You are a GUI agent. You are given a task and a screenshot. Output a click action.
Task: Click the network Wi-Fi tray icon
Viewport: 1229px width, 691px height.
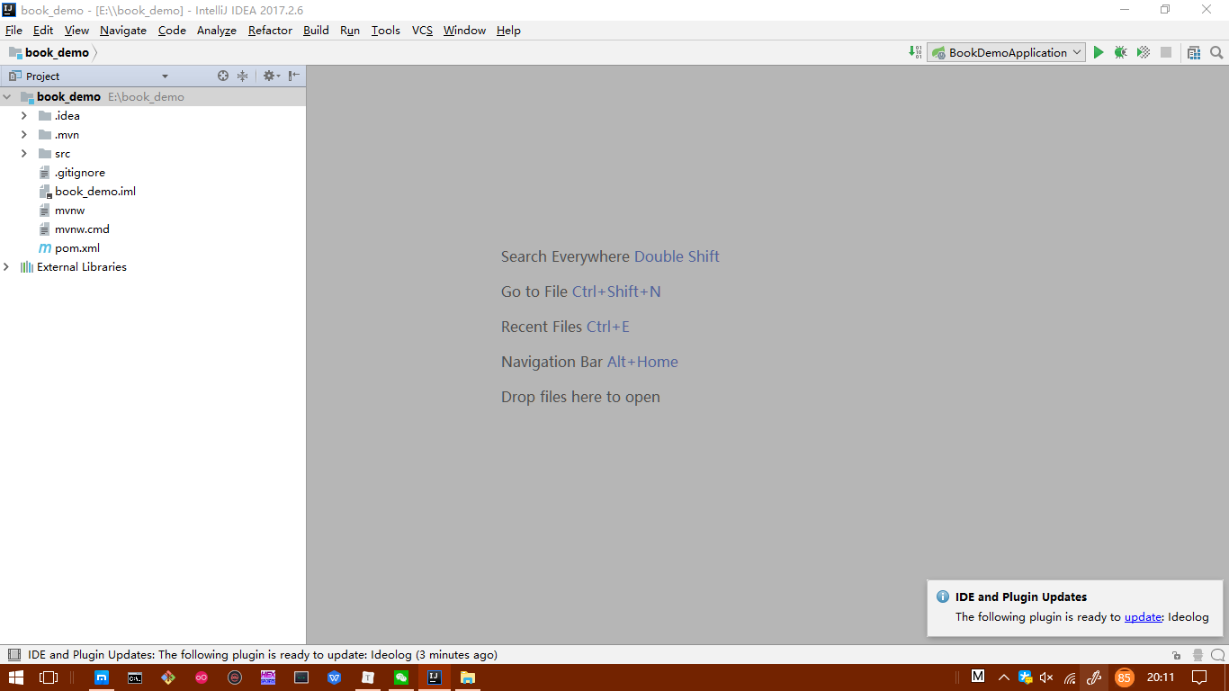point(1070,677)
